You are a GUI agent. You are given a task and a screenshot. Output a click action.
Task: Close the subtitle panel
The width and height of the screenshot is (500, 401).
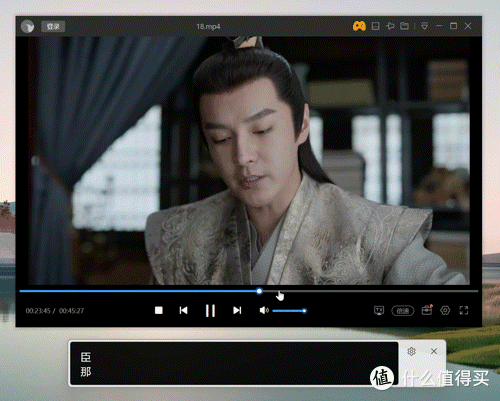tap(434, 351)
